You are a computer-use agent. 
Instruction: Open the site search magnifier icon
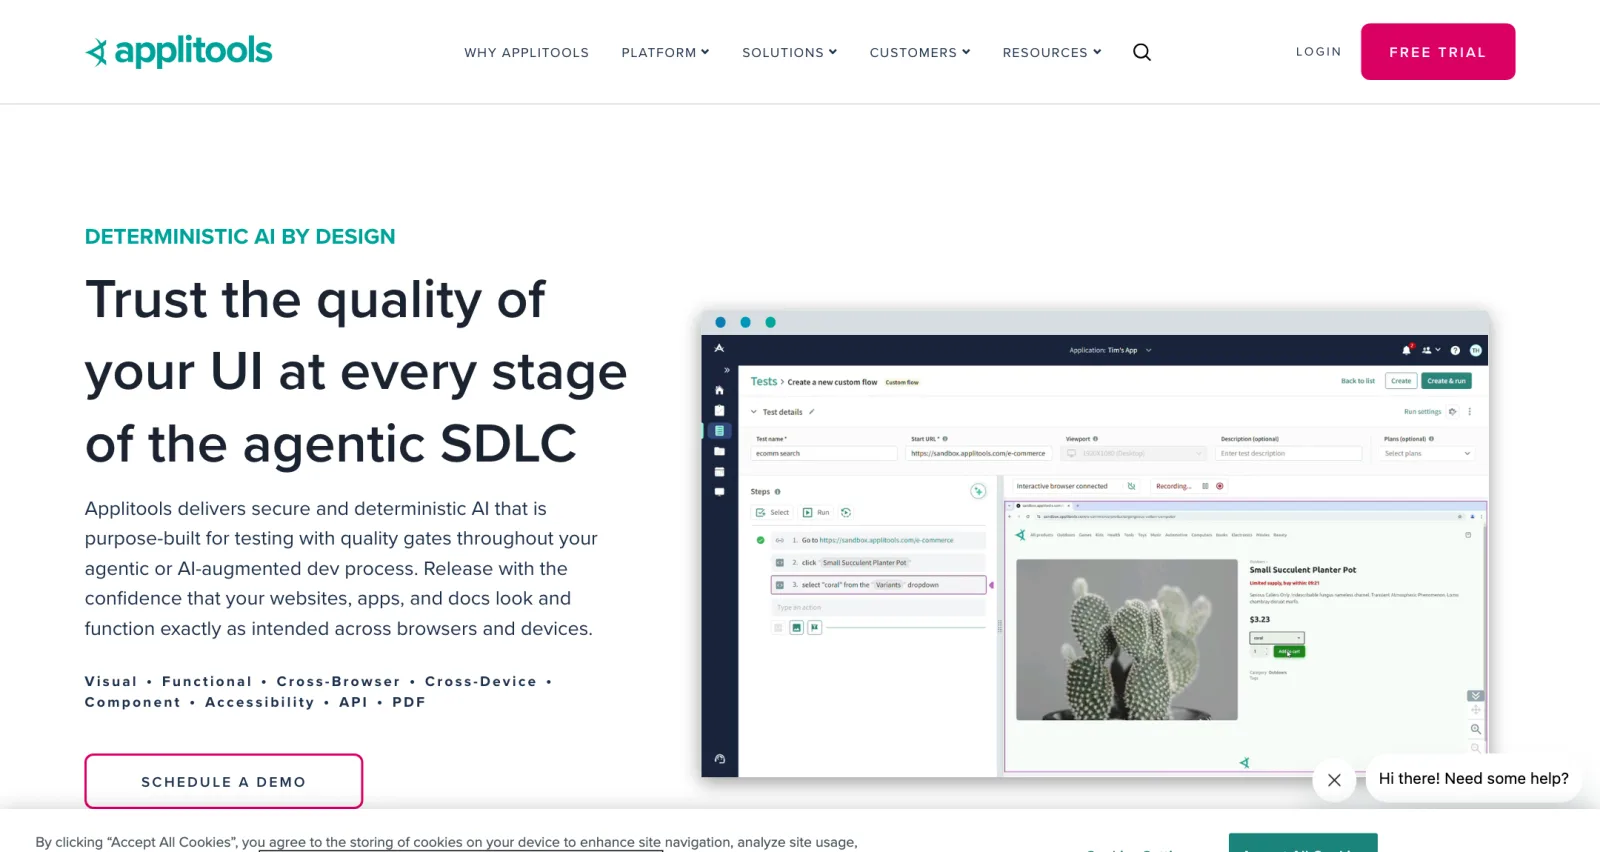coord(1142,52)
